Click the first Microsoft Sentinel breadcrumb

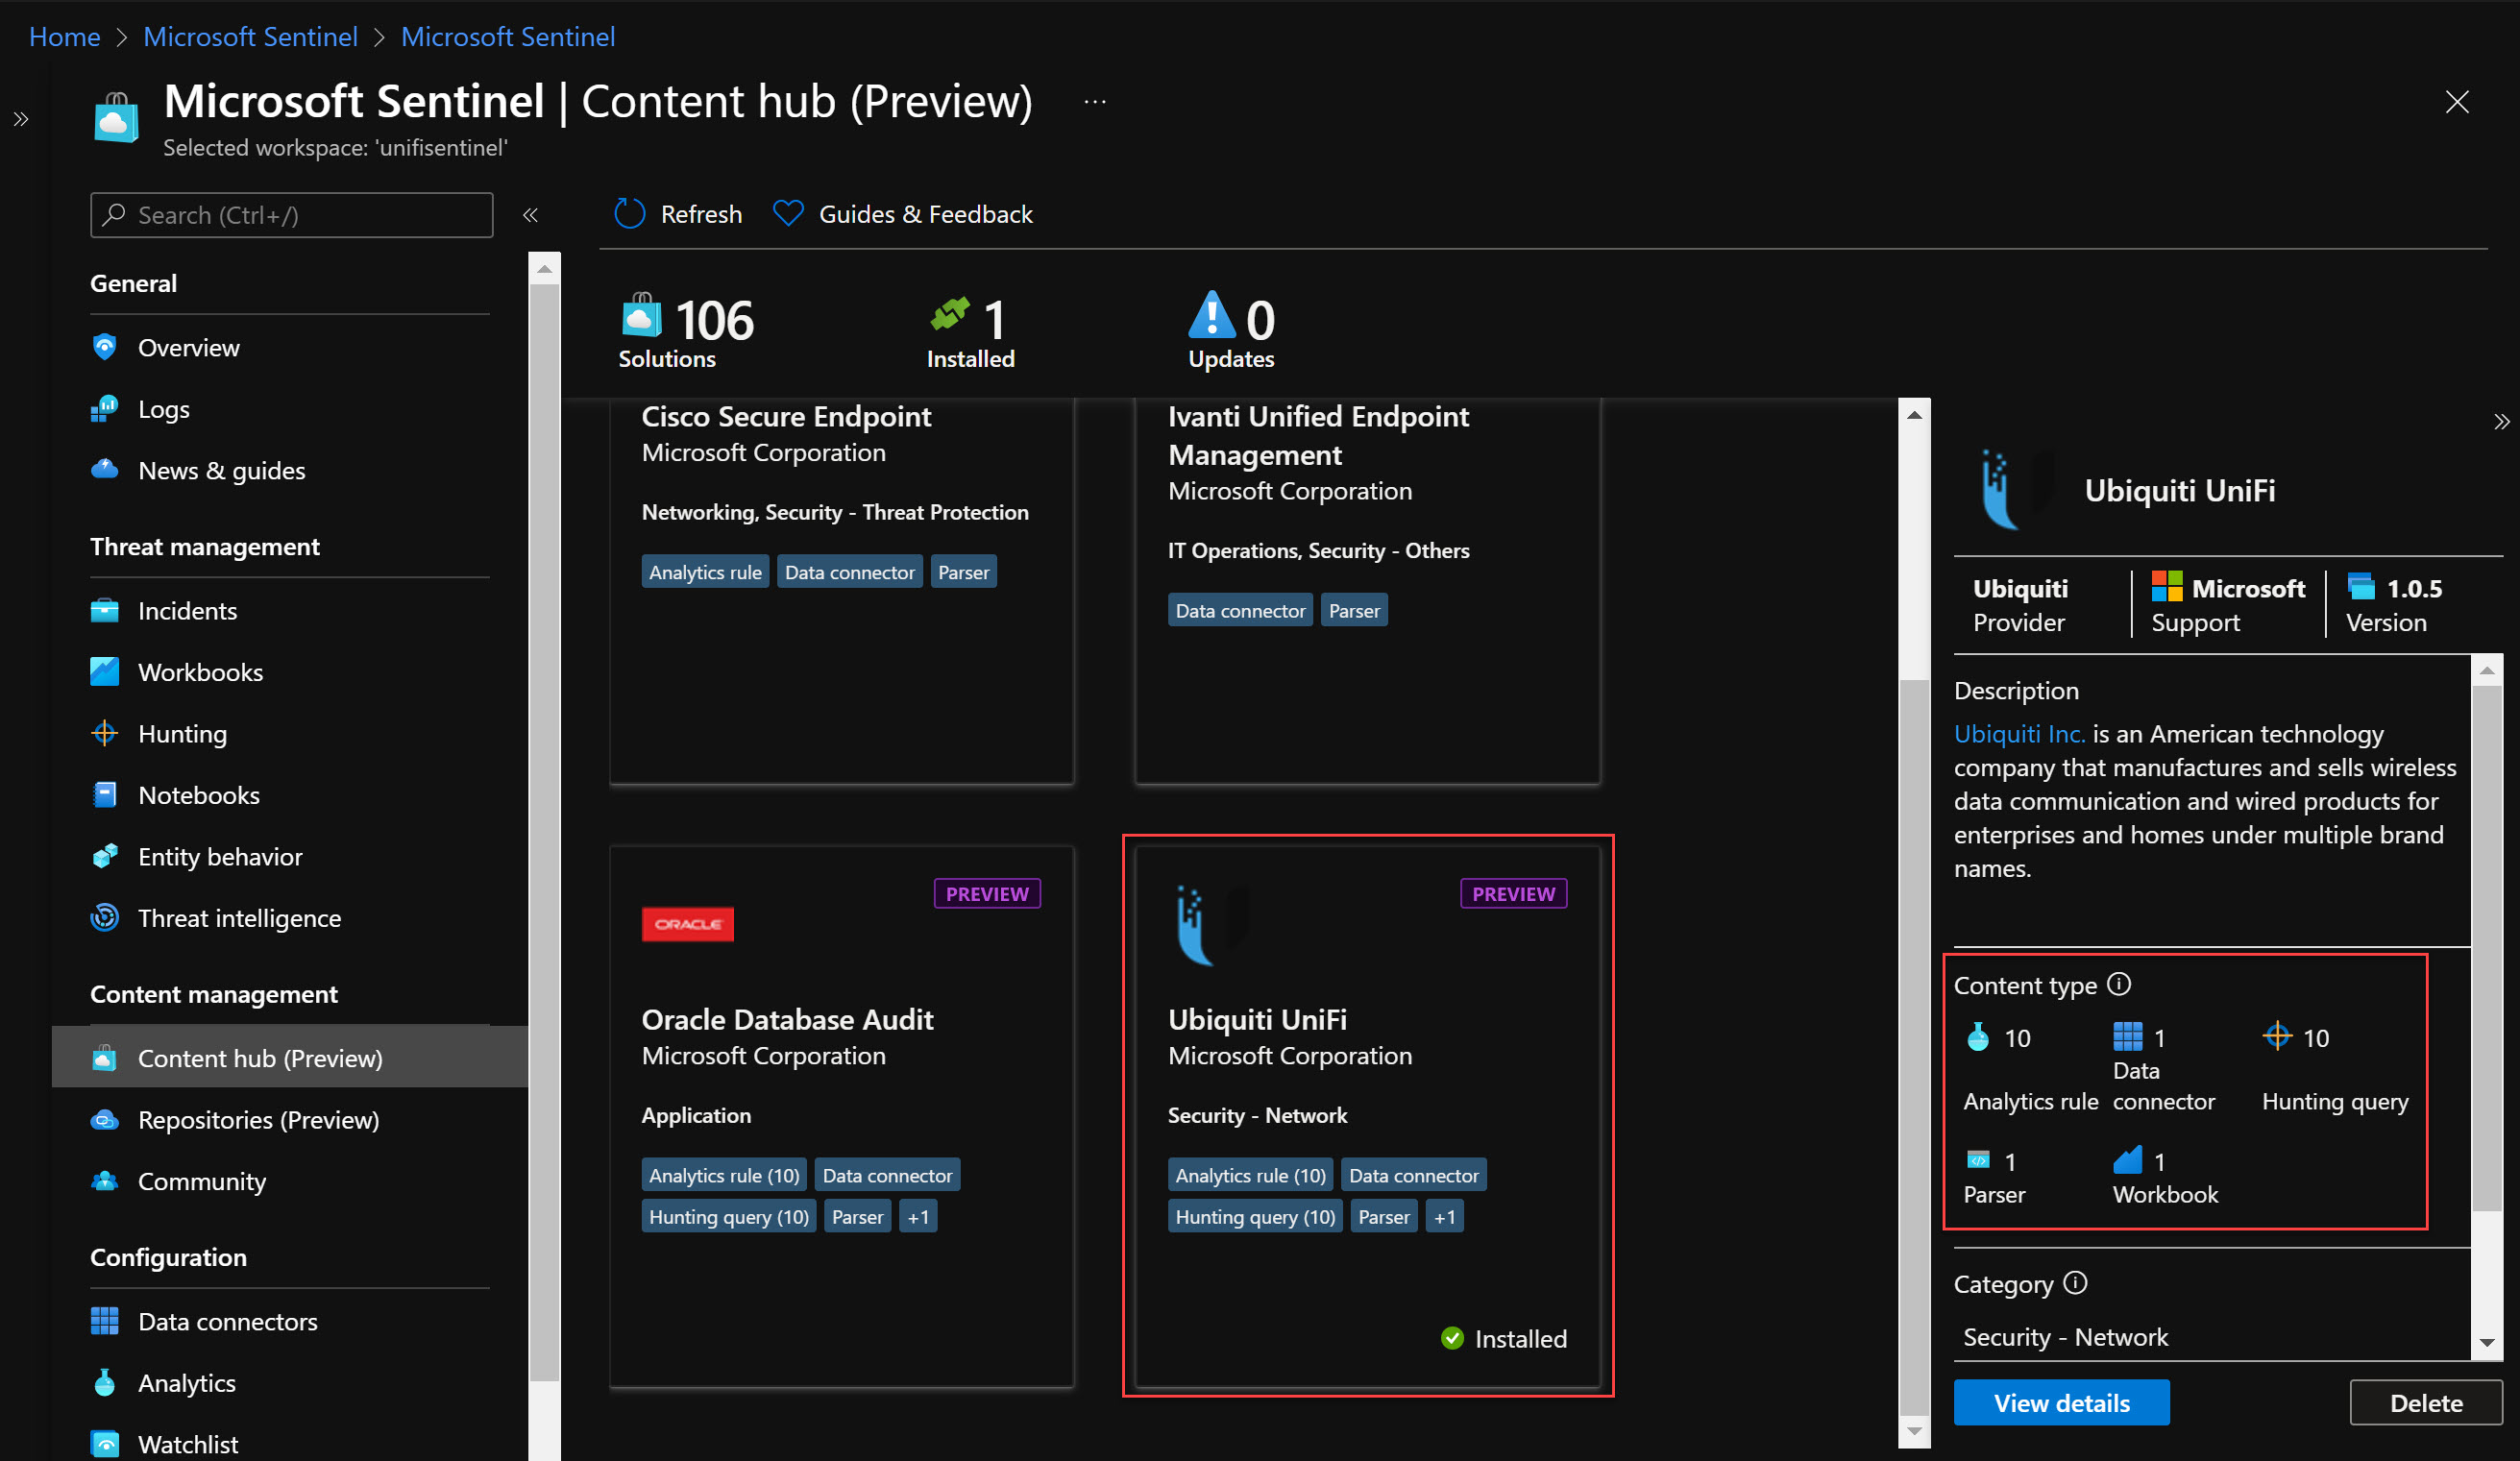(x=250, y=37)
